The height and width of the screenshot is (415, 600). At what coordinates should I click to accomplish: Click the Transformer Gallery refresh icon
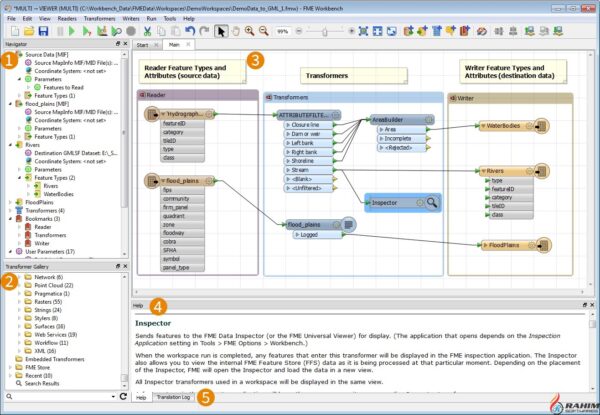123,397
